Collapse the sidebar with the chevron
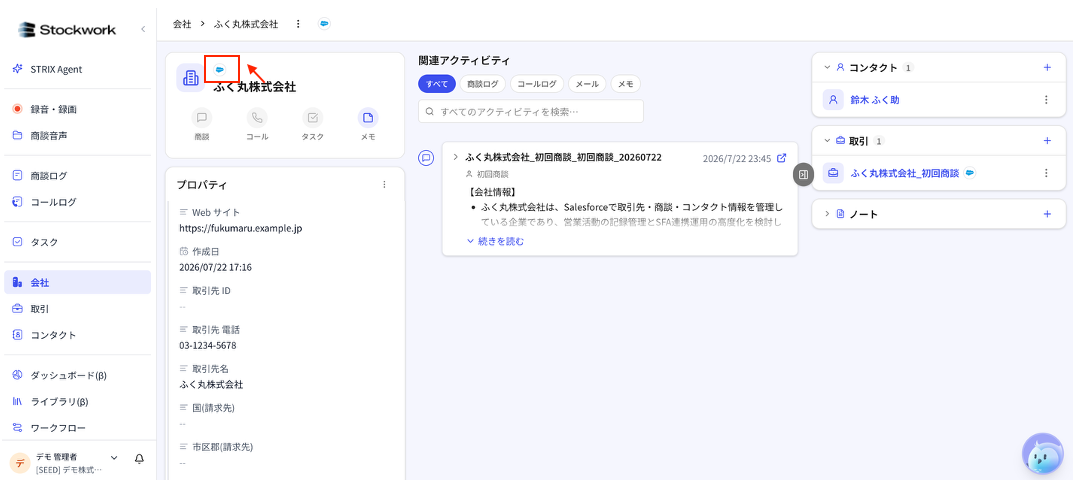The height and width of the screenshot is (482, 1080). 143,29
